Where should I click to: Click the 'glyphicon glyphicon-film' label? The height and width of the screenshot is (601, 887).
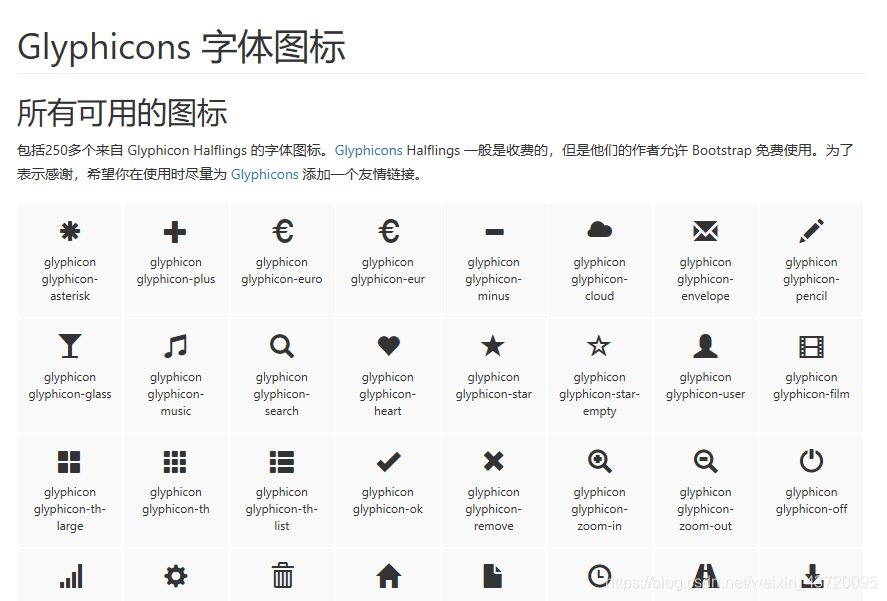pos(811,385)
